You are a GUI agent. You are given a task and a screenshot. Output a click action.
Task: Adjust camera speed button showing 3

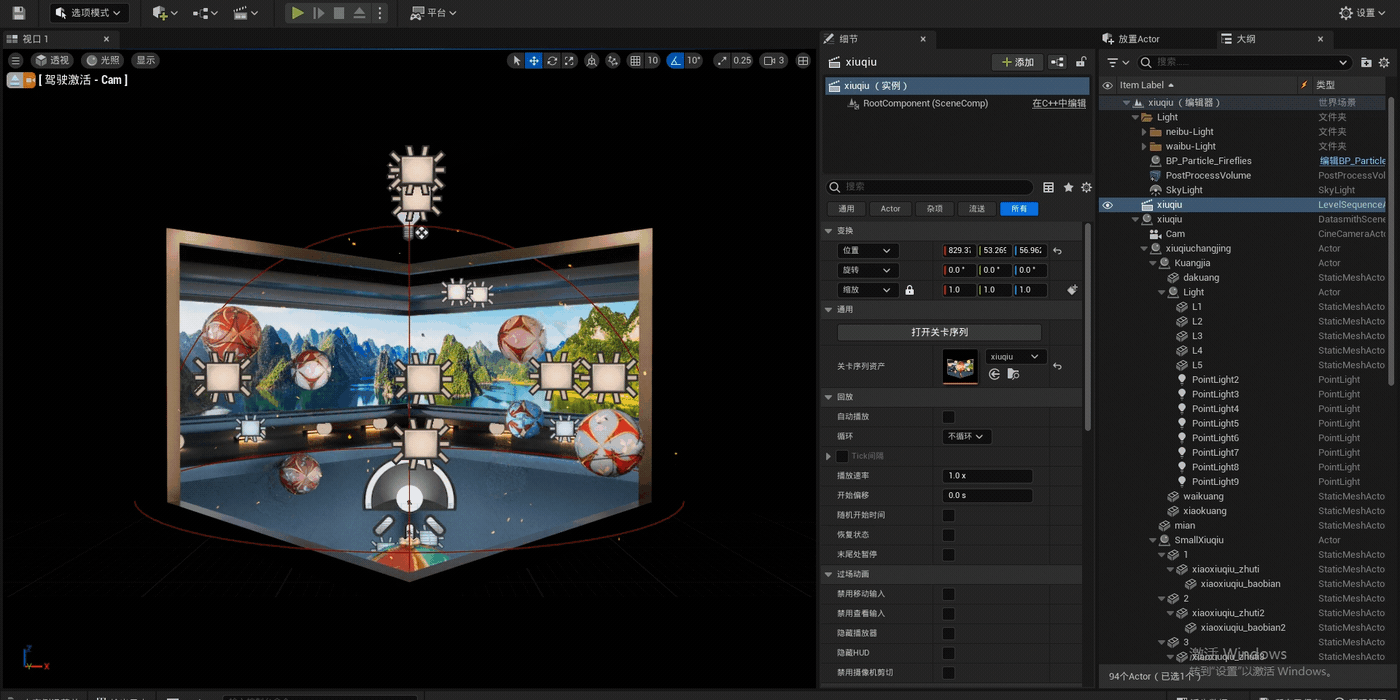774,61
